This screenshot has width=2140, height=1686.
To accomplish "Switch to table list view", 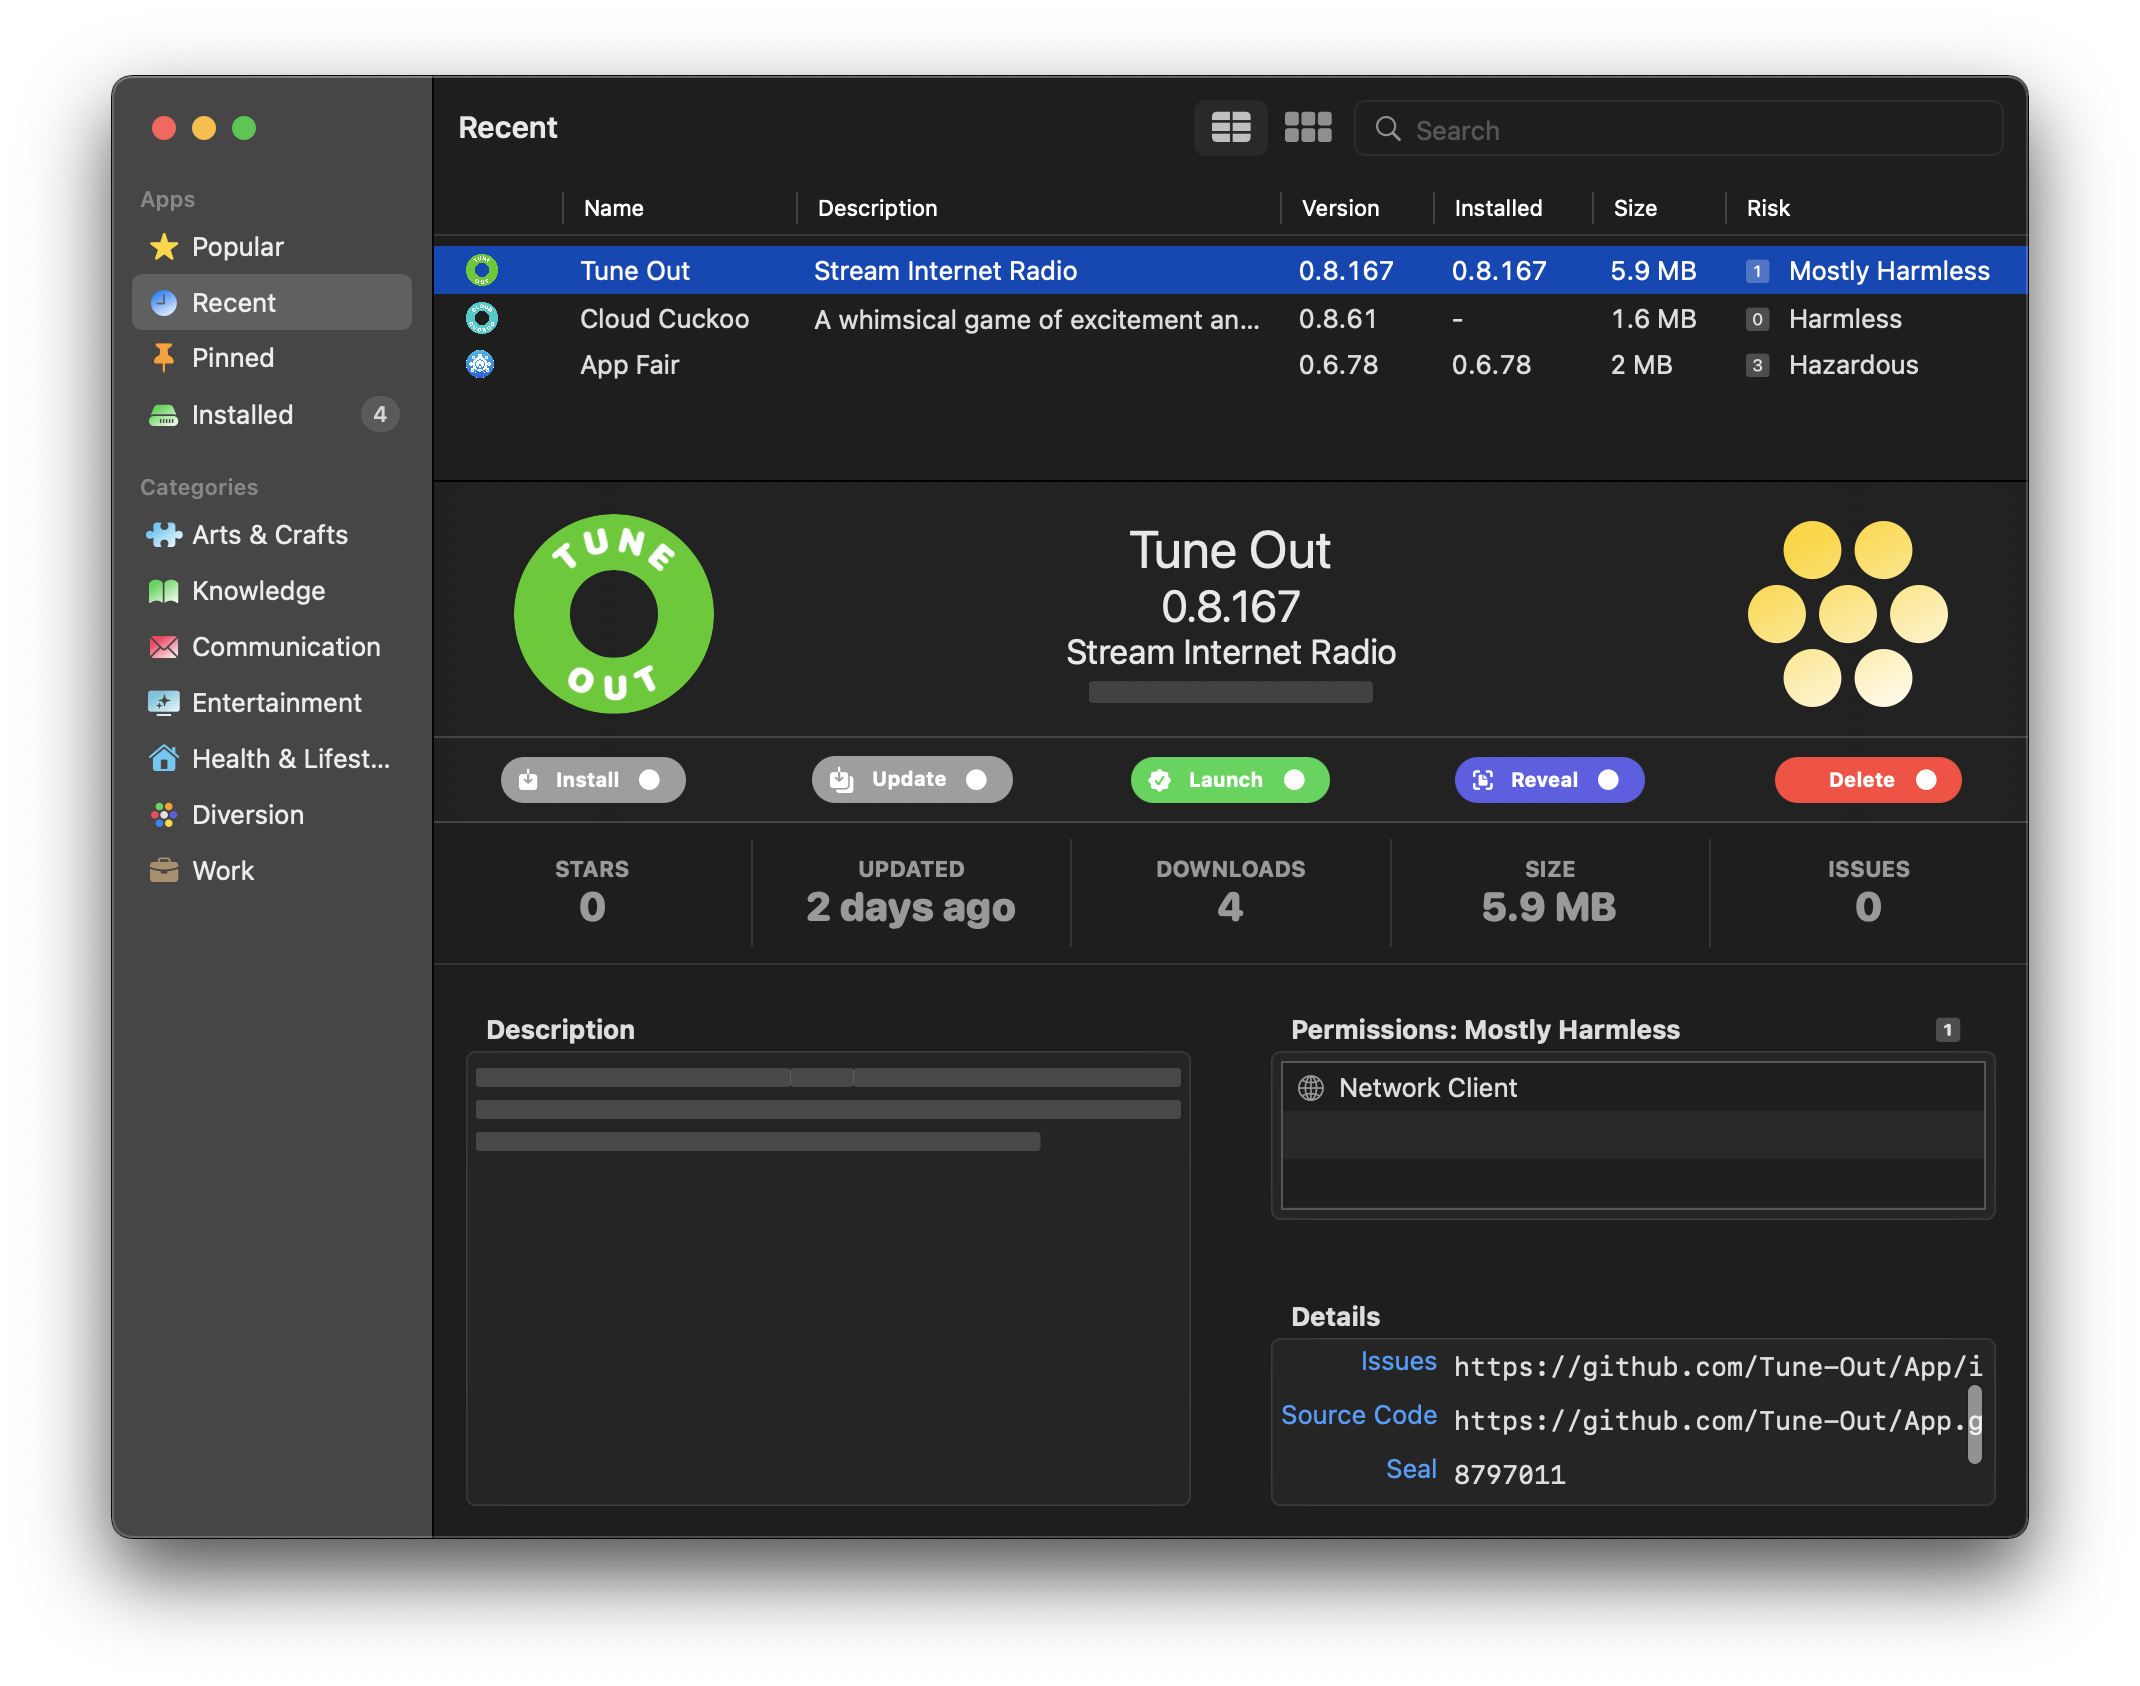I will pos(1230,128).
